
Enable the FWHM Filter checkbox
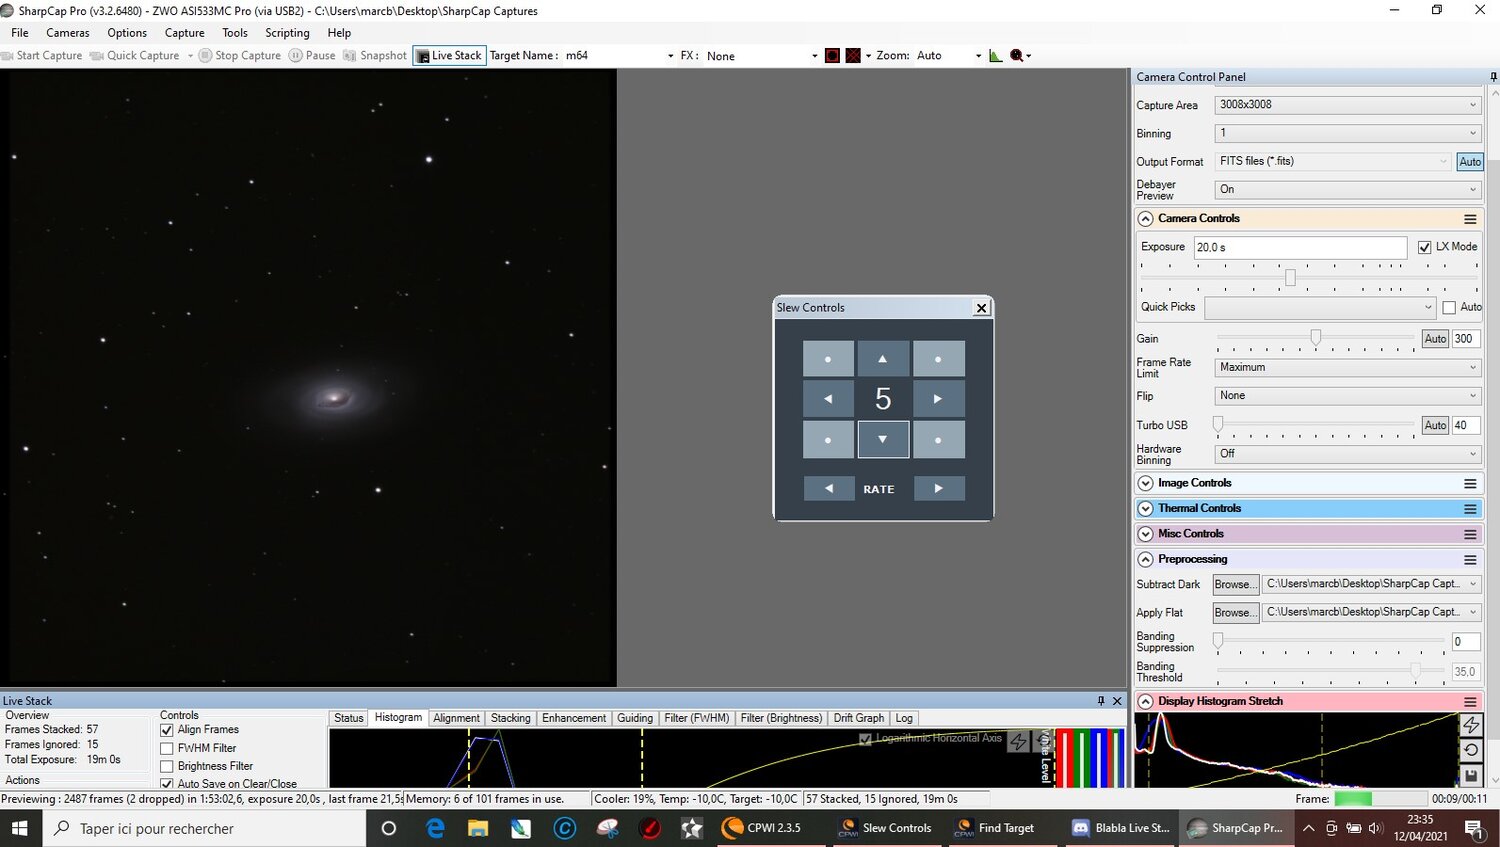[x=167, y=748]
